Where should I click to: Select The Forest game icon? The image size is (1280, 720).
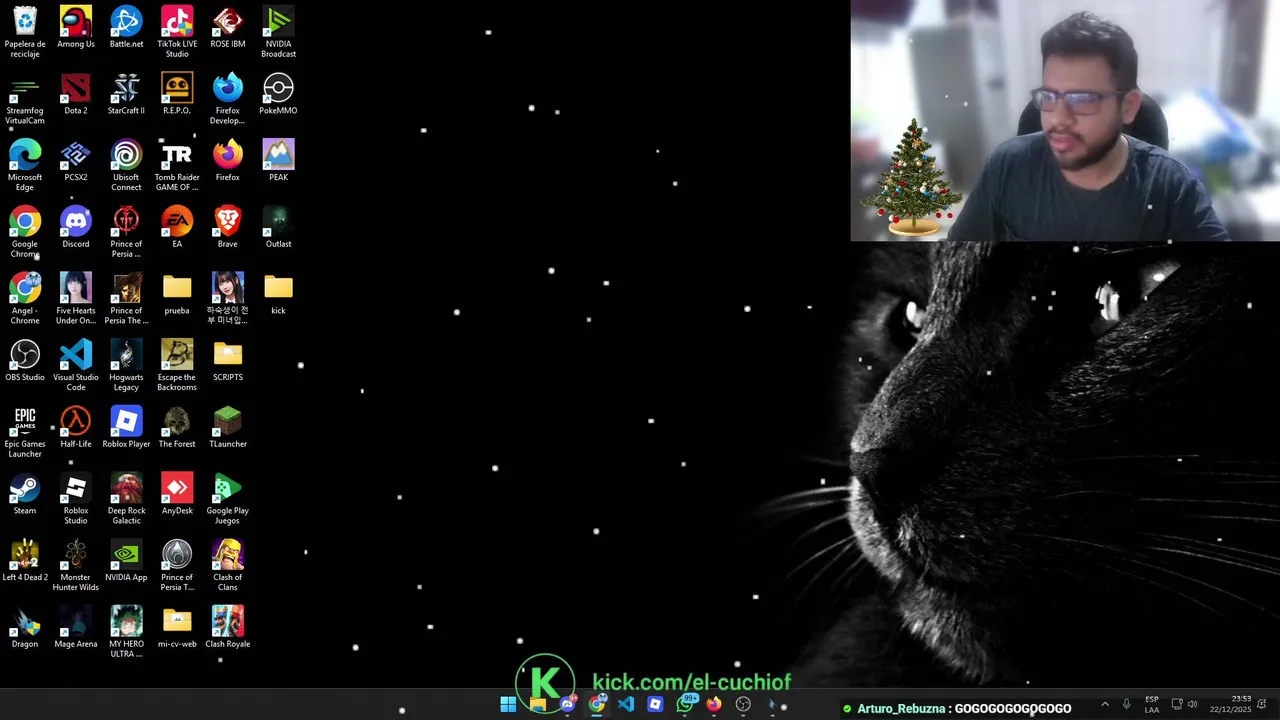[177, 428]
